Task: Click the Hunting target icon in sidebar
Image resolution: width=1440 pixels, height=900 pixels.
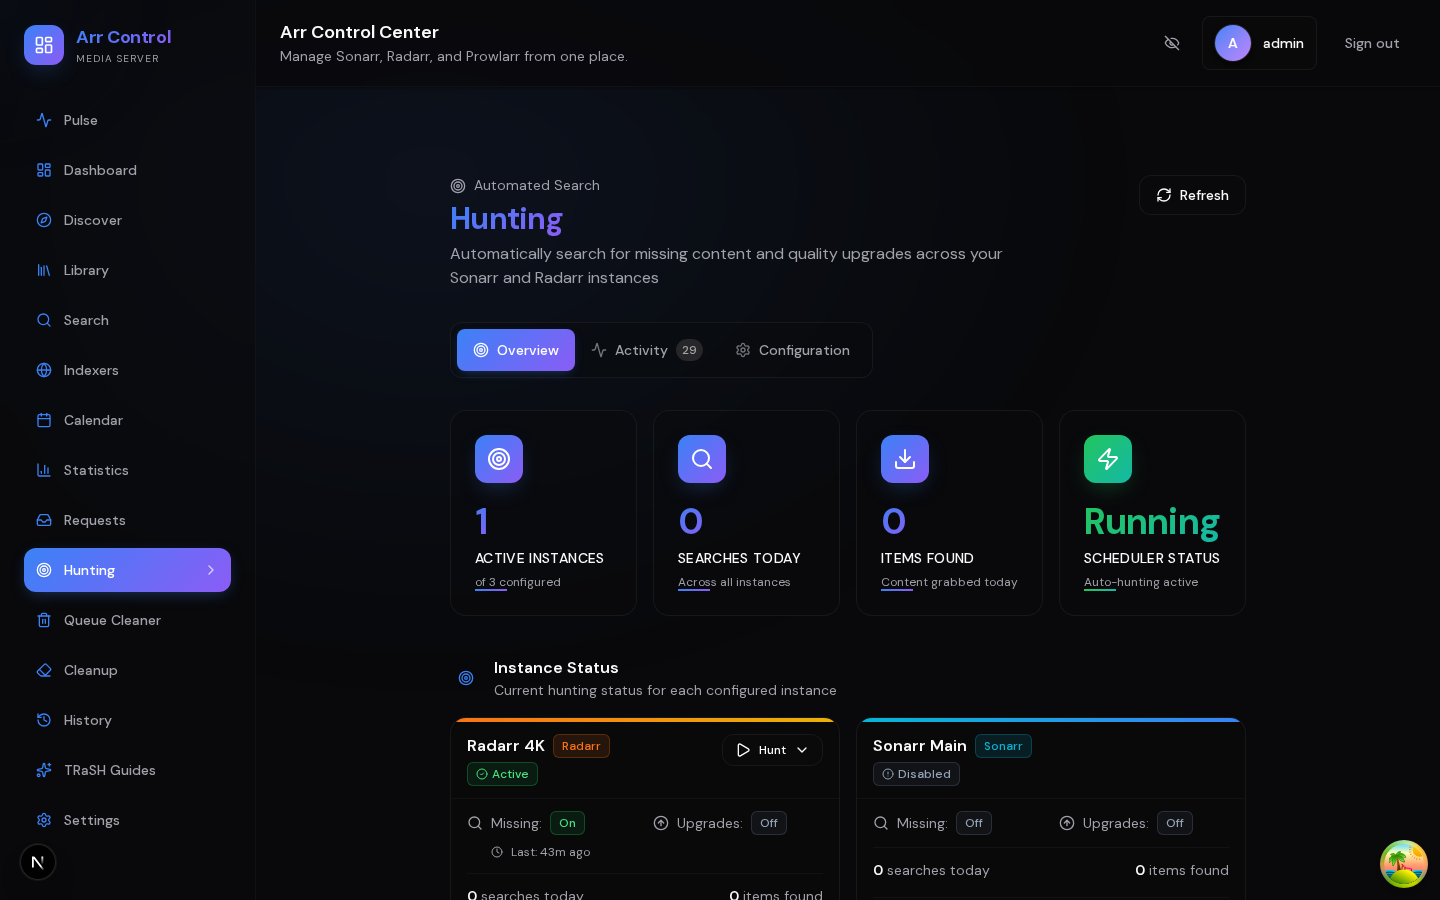Action: point(44,570)
